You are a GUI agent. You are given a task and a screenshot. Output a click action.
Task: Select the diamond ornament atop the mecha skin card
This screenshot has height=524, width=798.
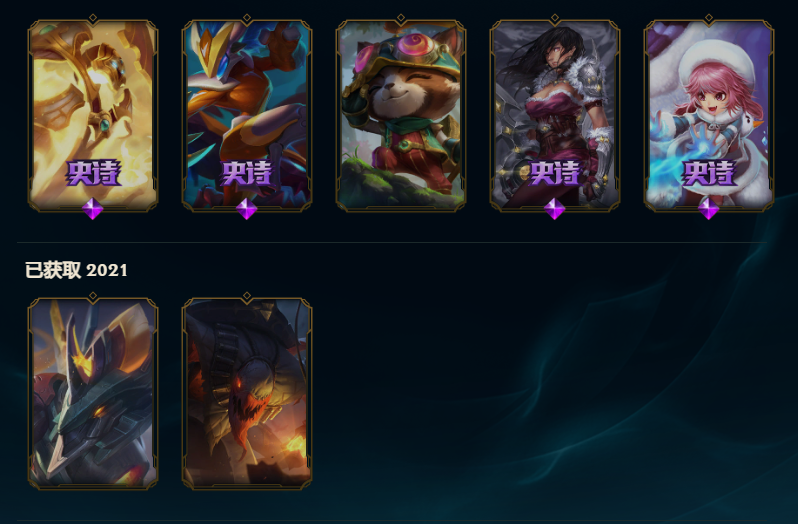coord(93,296)
